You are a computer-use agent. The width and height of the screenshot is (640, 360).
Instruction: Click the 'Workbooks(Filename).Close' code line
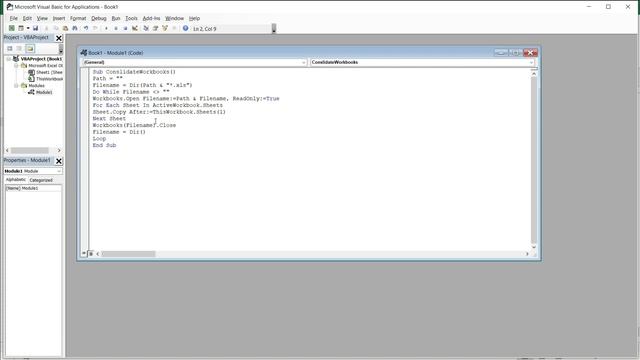(x=134, y=125)
